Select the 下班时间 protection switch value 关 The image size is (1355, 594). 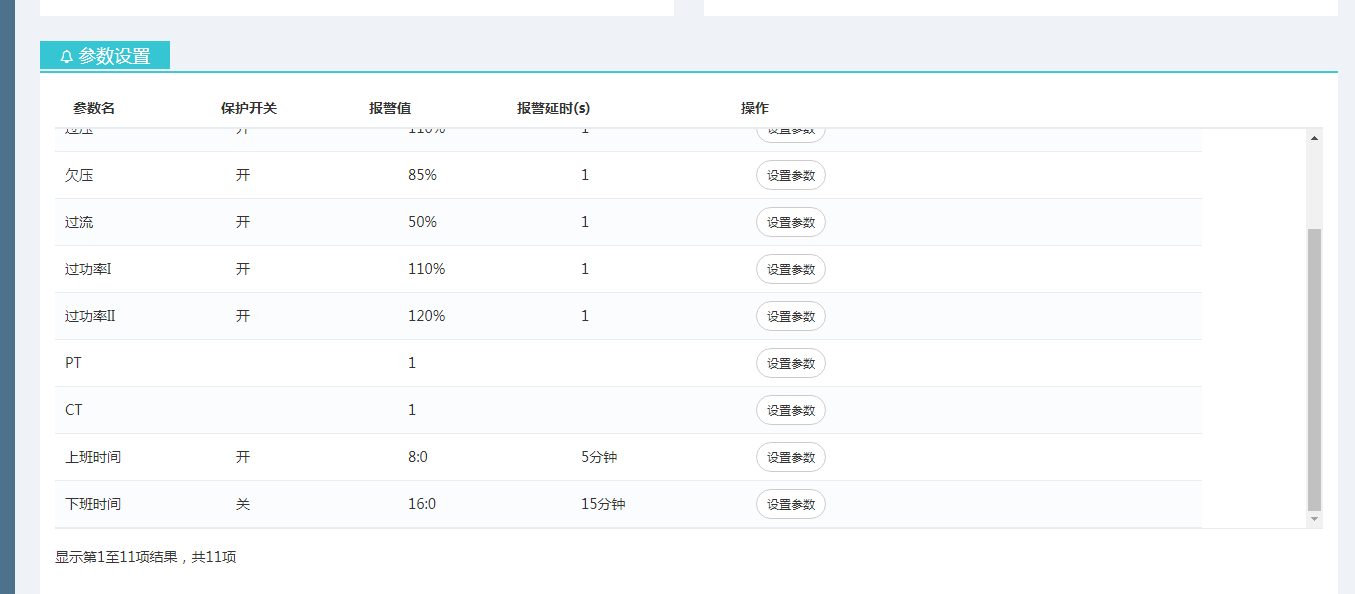[x=243, y=504]
